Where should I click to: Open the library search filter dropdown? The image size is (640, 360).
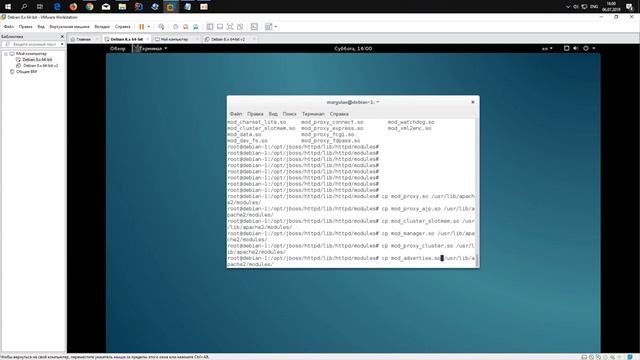tap(62, 44)
